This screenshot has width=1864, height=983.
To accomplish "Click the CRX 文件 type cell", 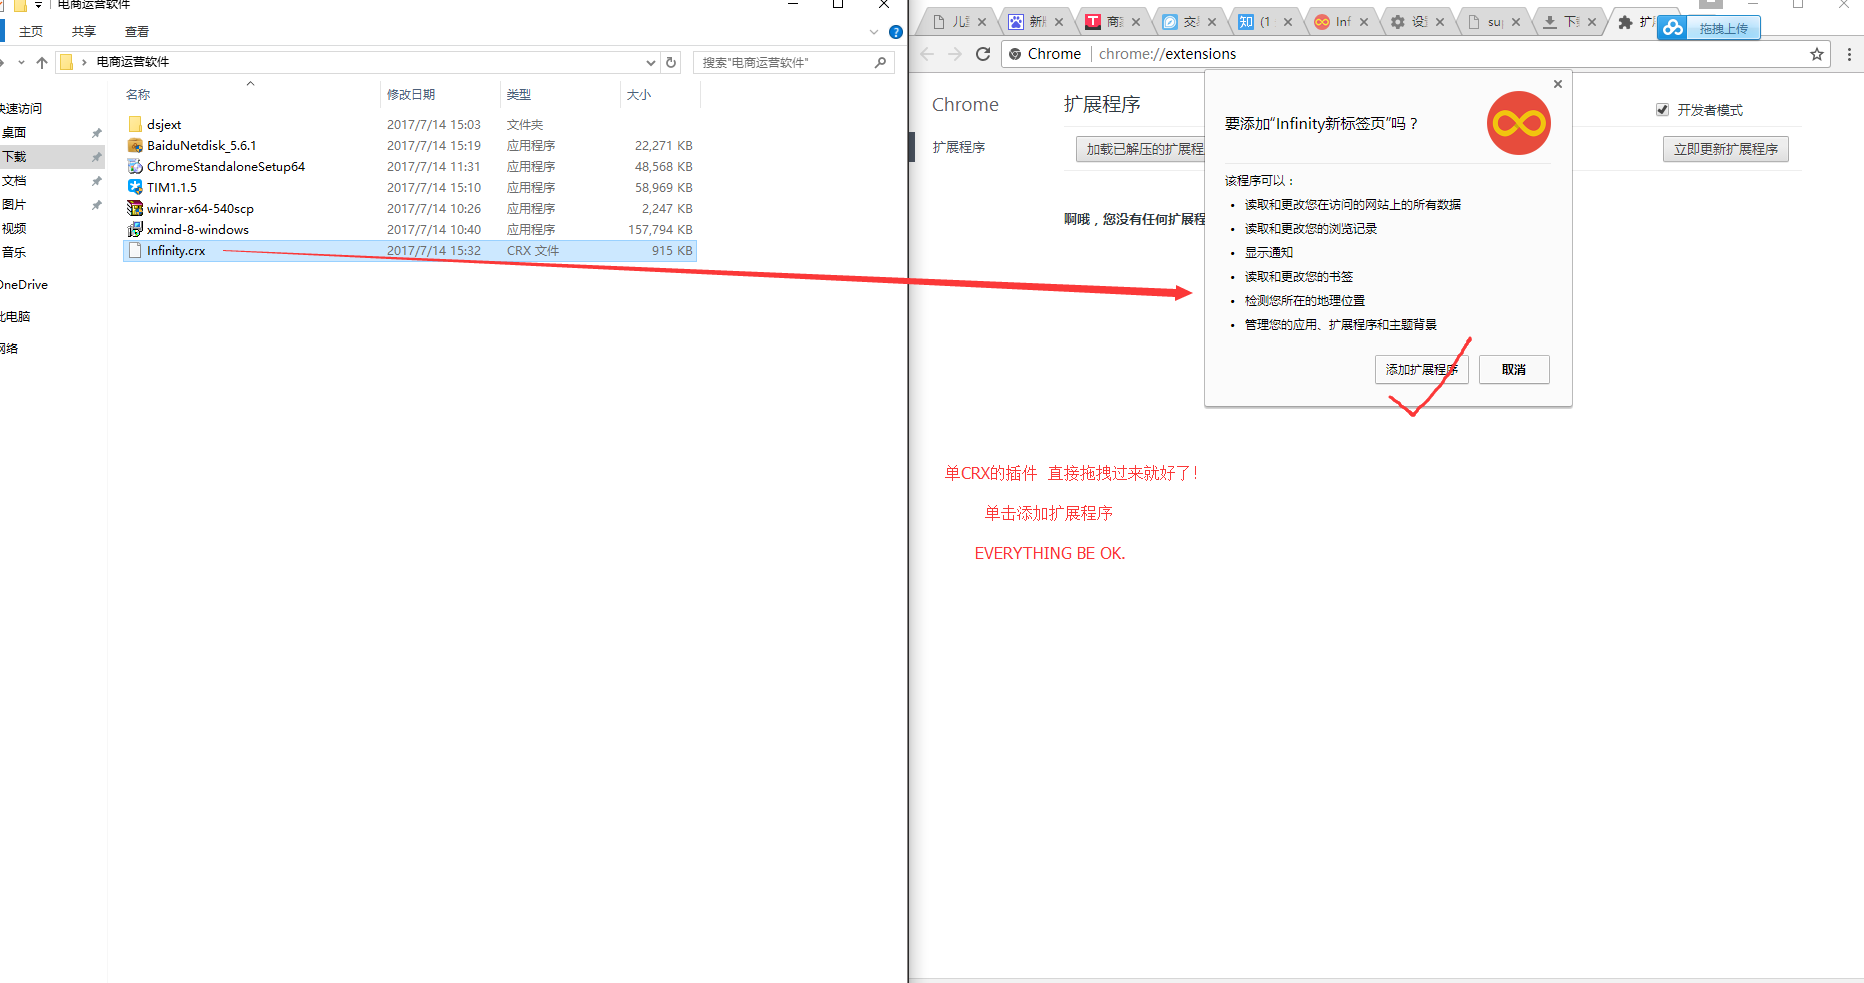I will point(533,250).
